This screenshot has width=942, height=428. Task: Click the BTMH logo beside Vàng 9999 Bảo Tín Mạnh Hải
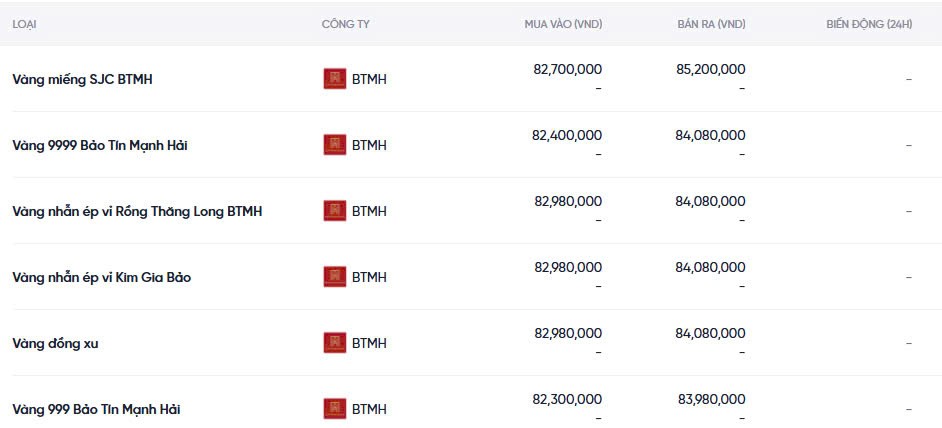(x=334, y=145)
